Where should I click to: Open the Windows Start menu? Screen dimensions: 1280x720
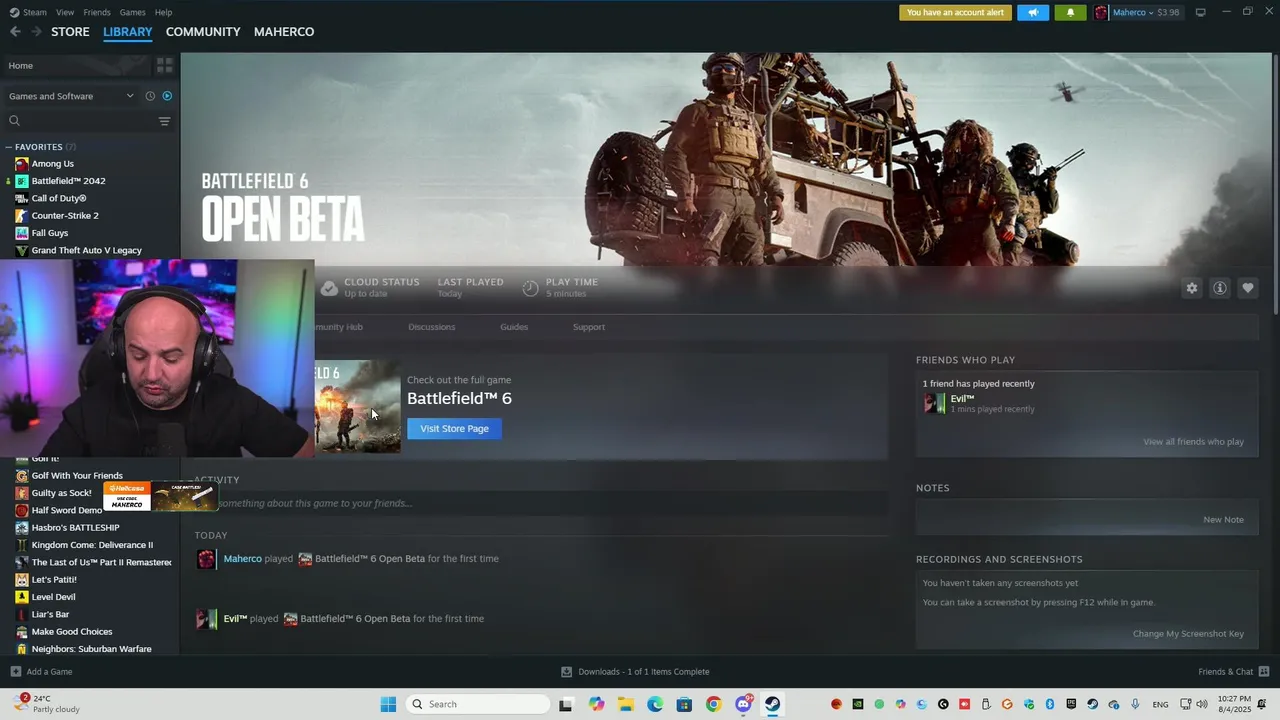coord(388,704)
